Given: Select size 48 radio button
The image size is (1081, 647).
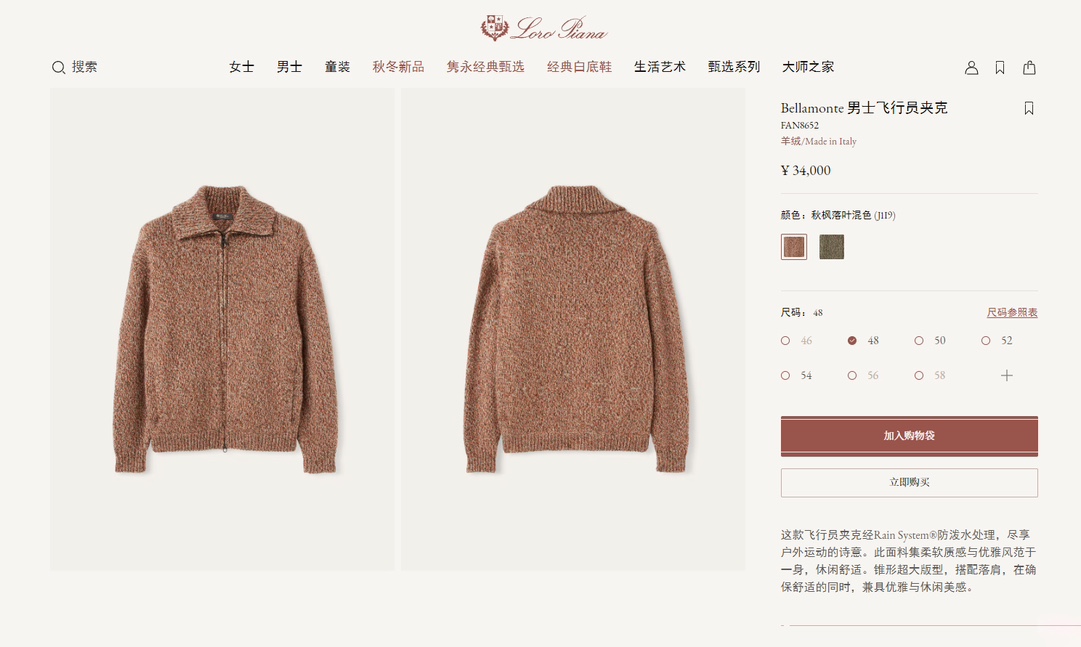Looking at the screenshot, I should pos(852,341).
